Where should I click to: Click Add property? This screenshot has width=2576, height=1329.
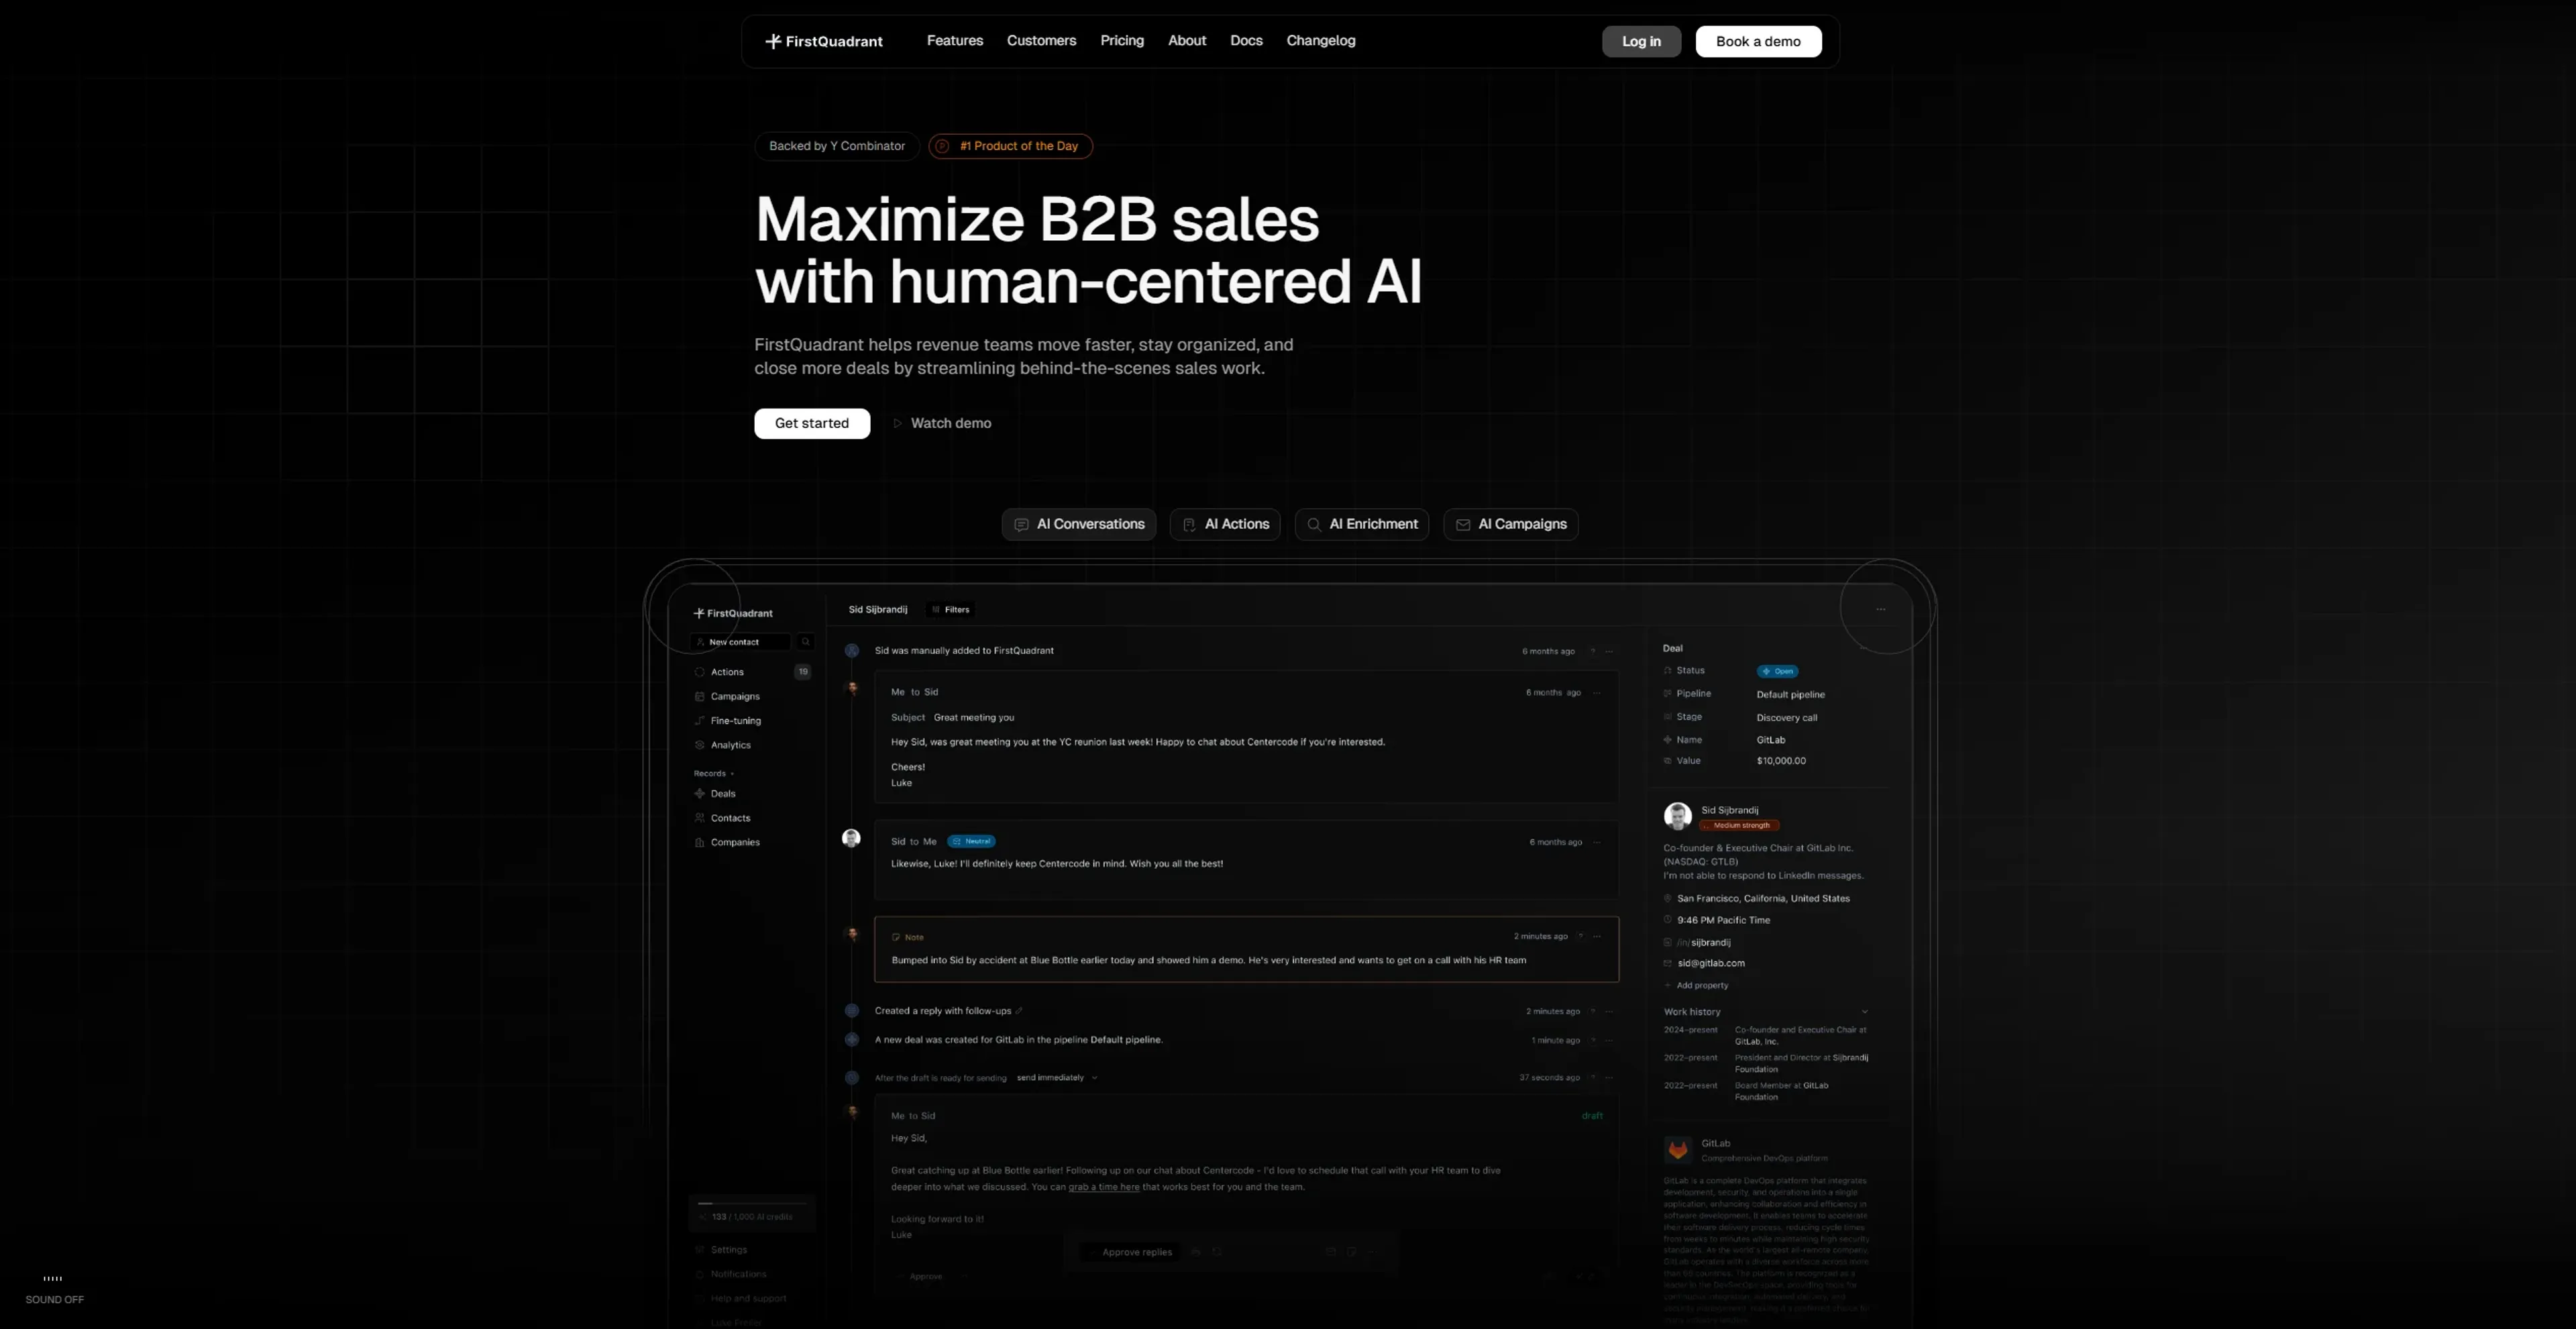[1696, 985]
